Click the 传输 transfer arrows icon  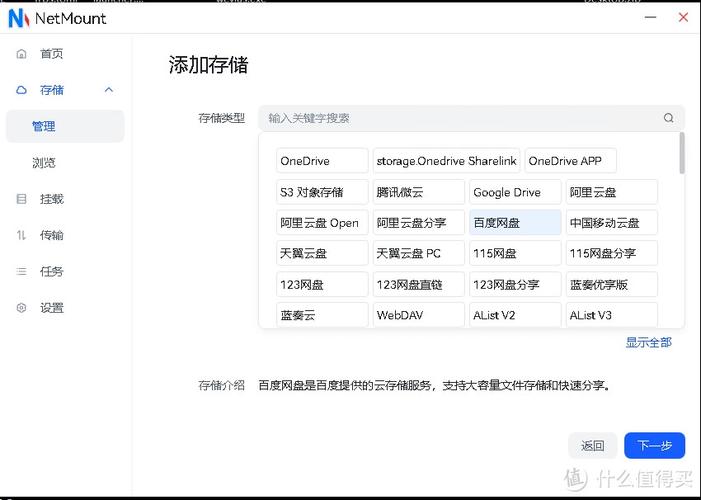21,235
